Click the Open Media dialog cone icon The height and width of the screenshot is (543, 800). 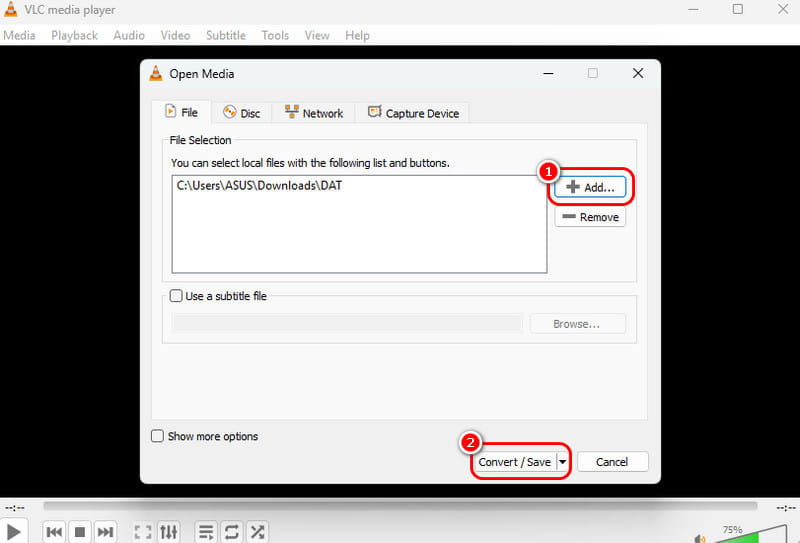[x=156, y=73]
